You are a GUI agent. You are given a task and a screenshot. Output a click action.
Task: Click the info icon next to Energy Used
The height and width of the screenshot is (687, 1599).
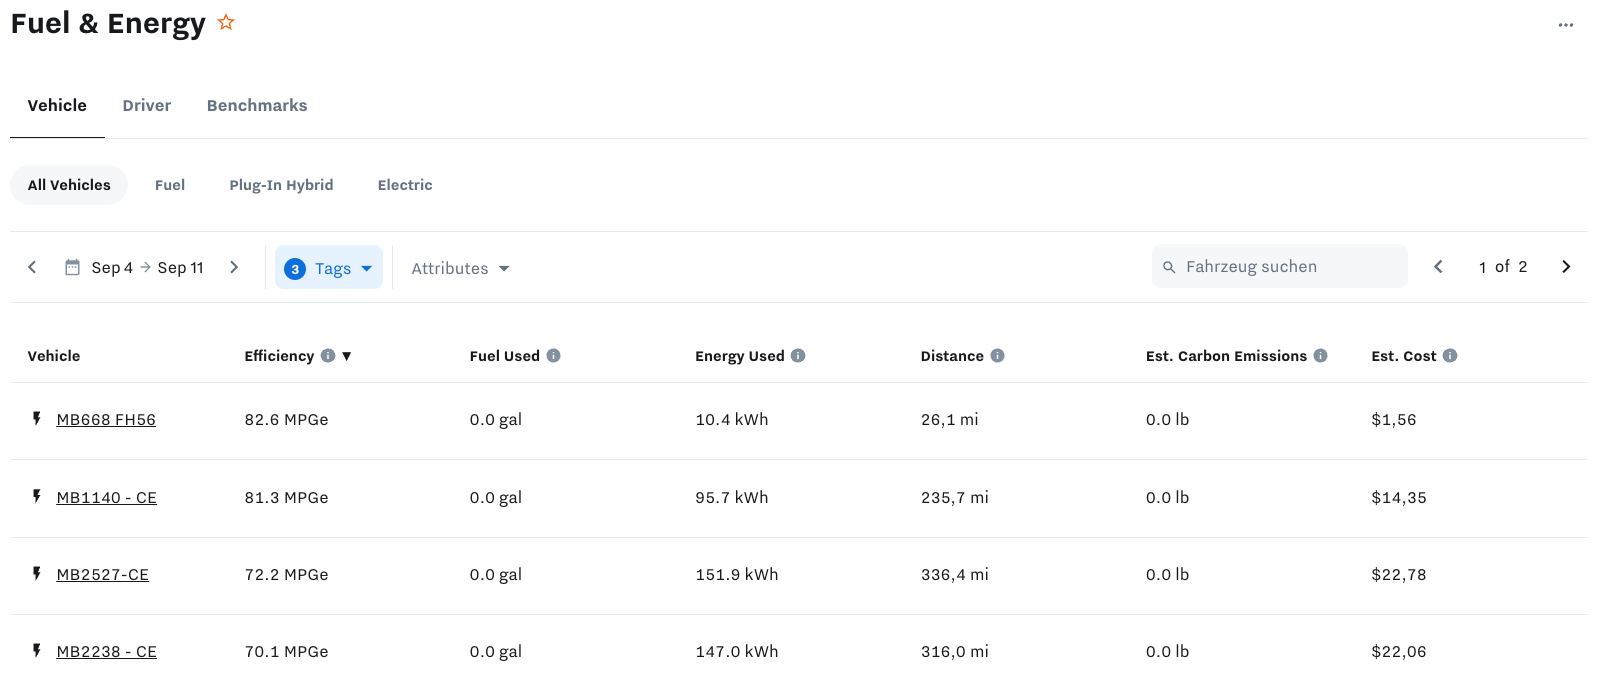(797, 355)
